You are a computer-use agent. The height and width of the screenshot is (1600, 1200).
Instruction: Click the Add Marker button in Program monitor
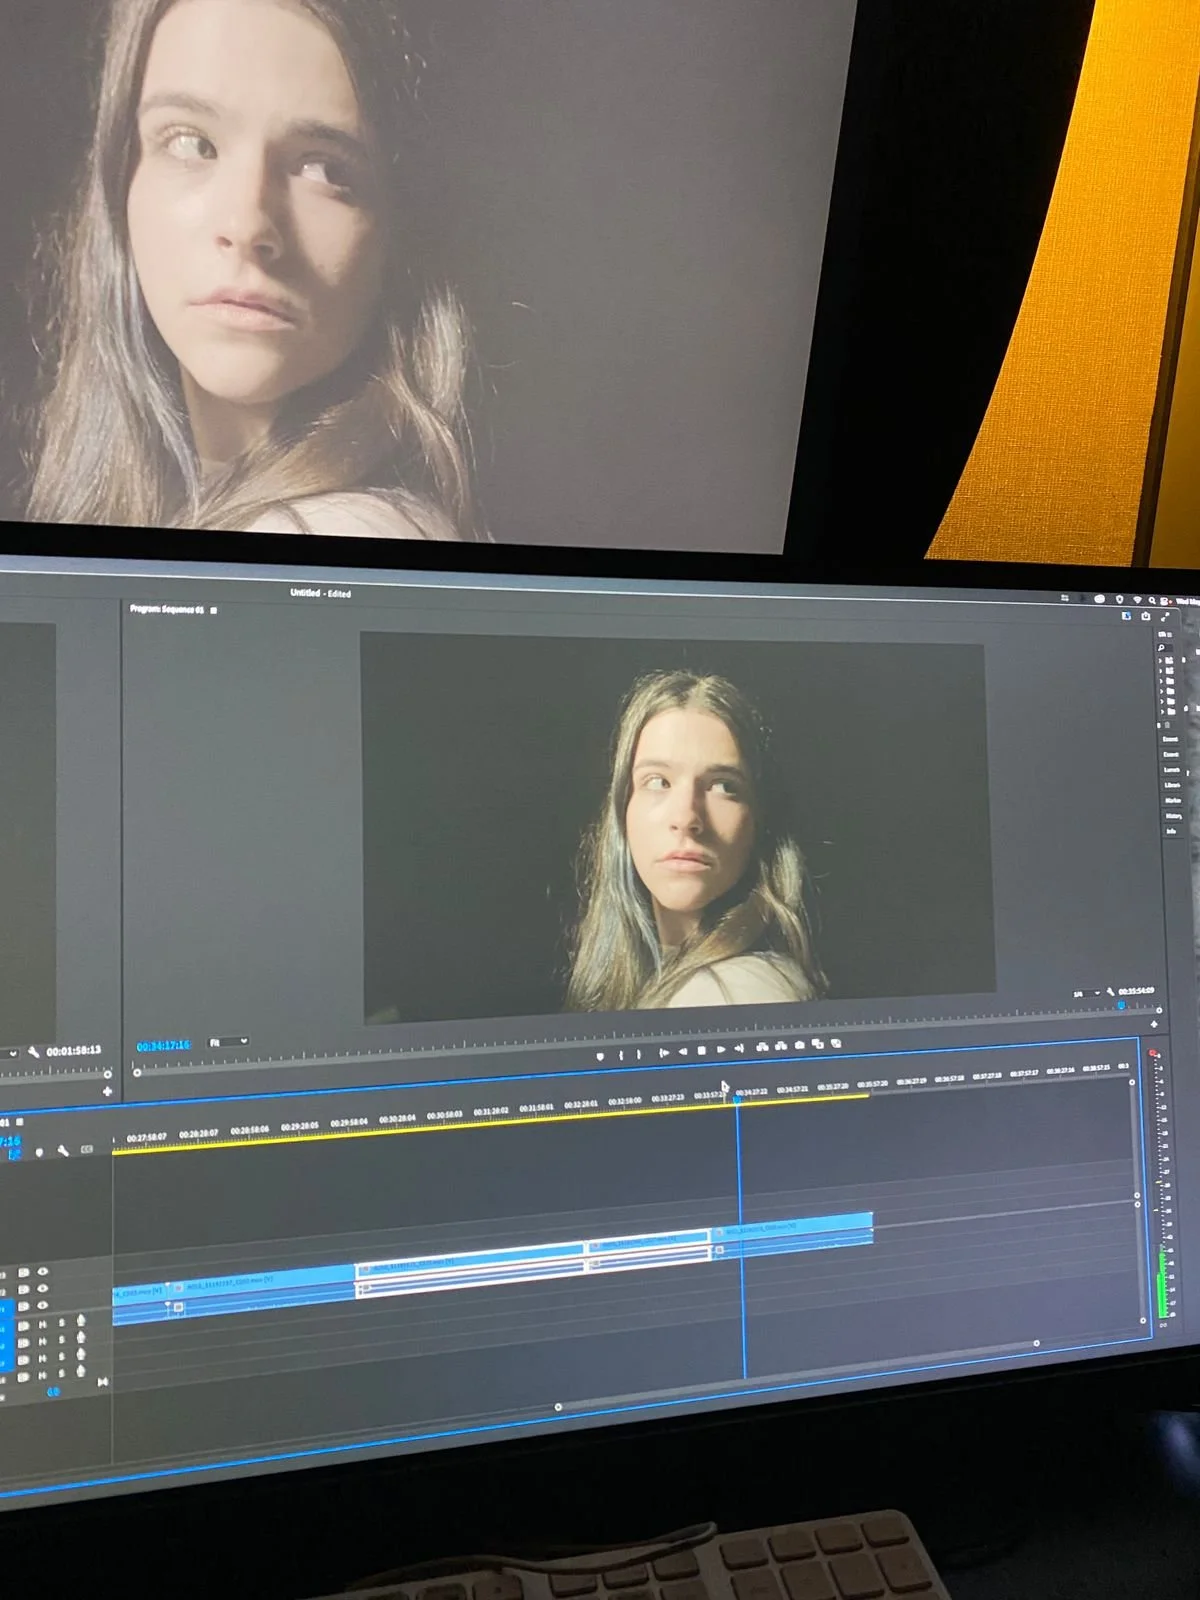[x=600, y=1056]
